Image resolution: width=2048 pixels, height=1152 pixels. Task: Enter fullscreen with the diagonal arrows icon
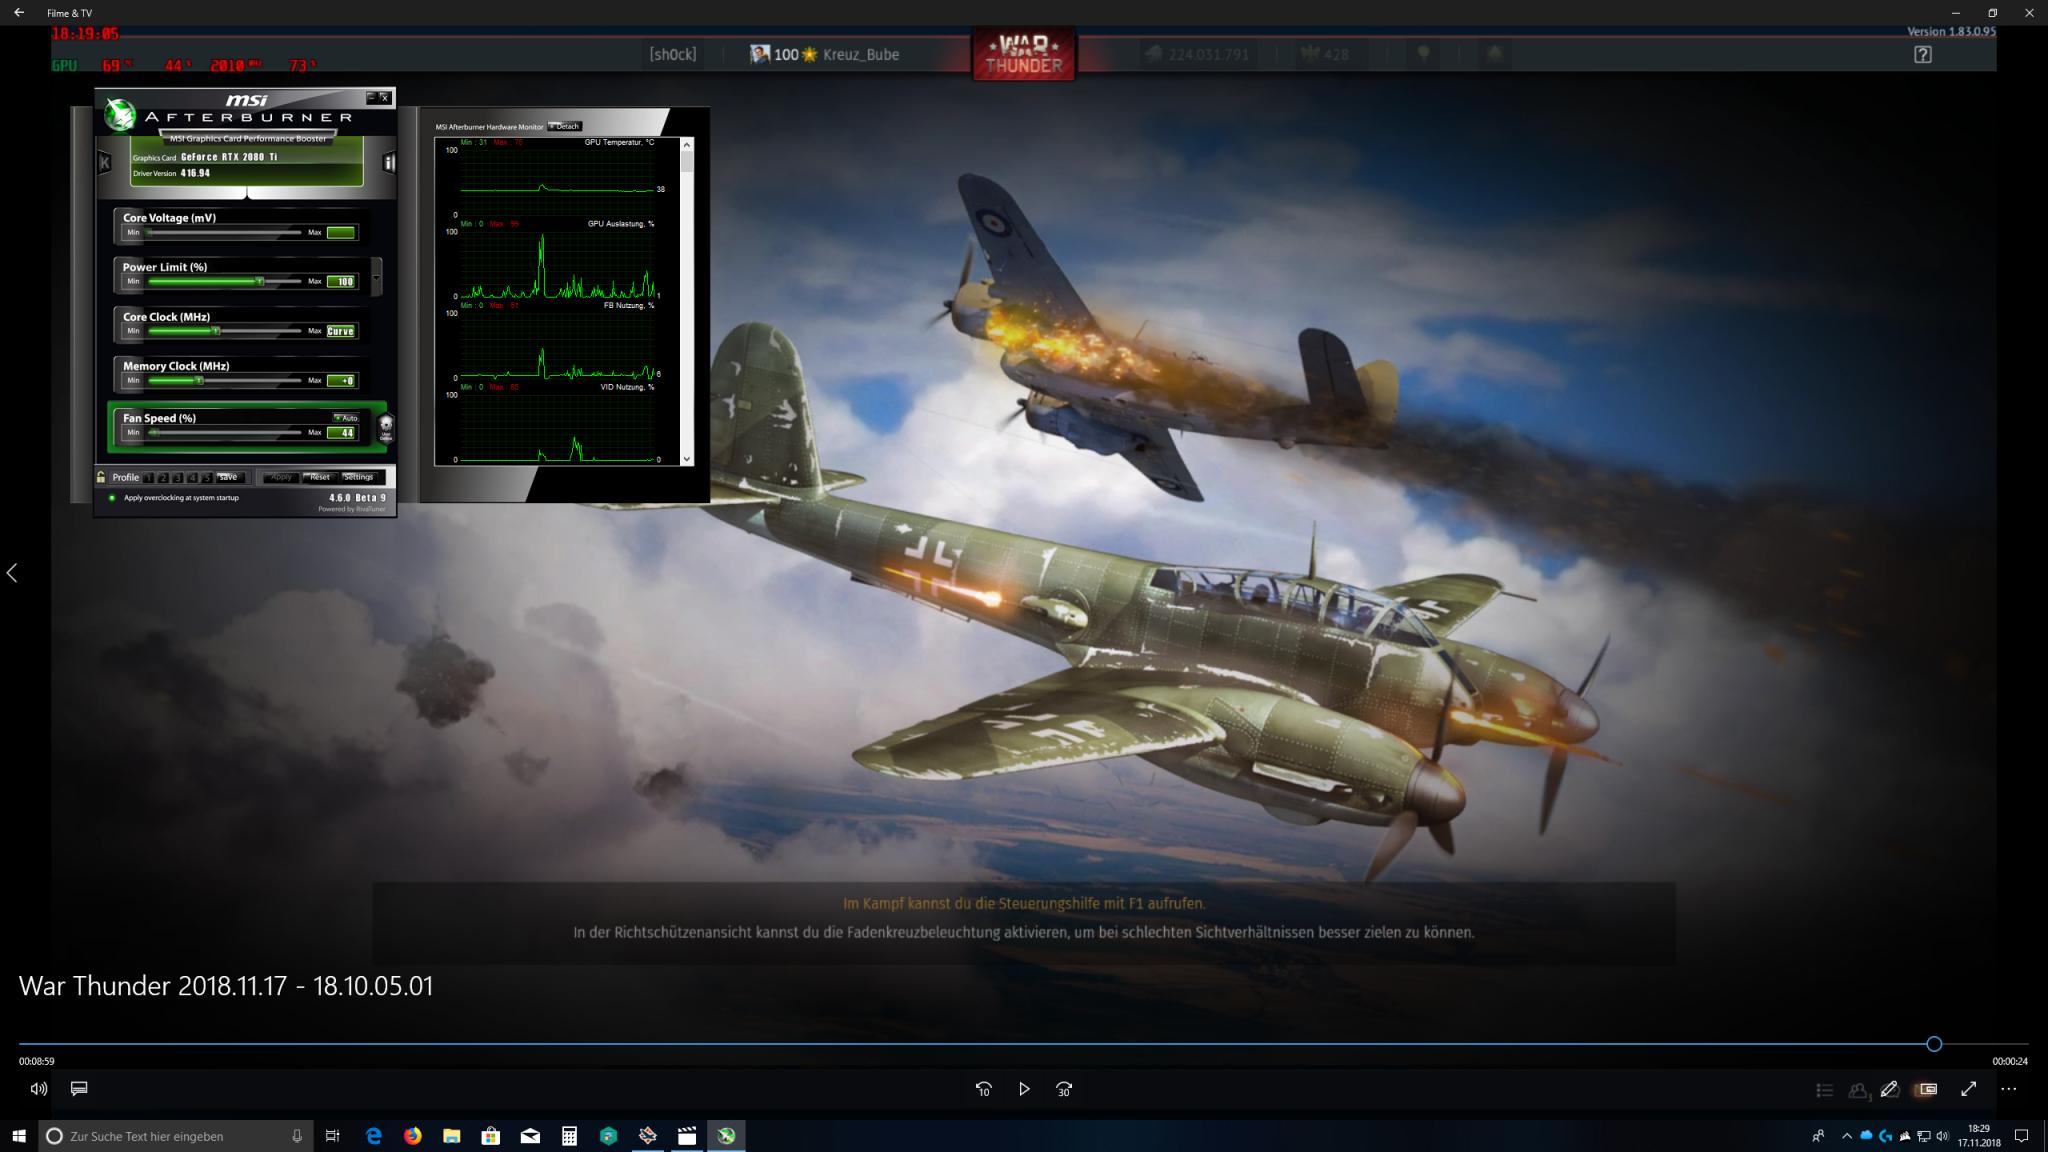click(1968, 1089)
